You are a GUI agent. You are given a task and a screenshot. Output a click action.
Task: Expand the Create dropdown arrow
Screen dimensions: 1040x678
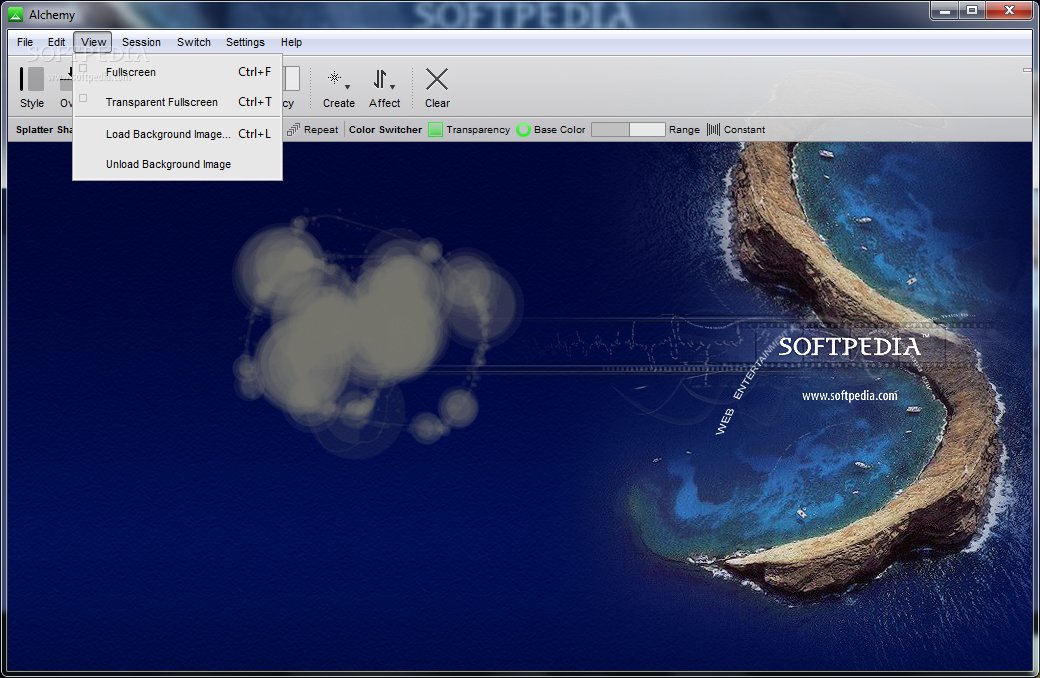pyautogui.click(x=347, y=87)
